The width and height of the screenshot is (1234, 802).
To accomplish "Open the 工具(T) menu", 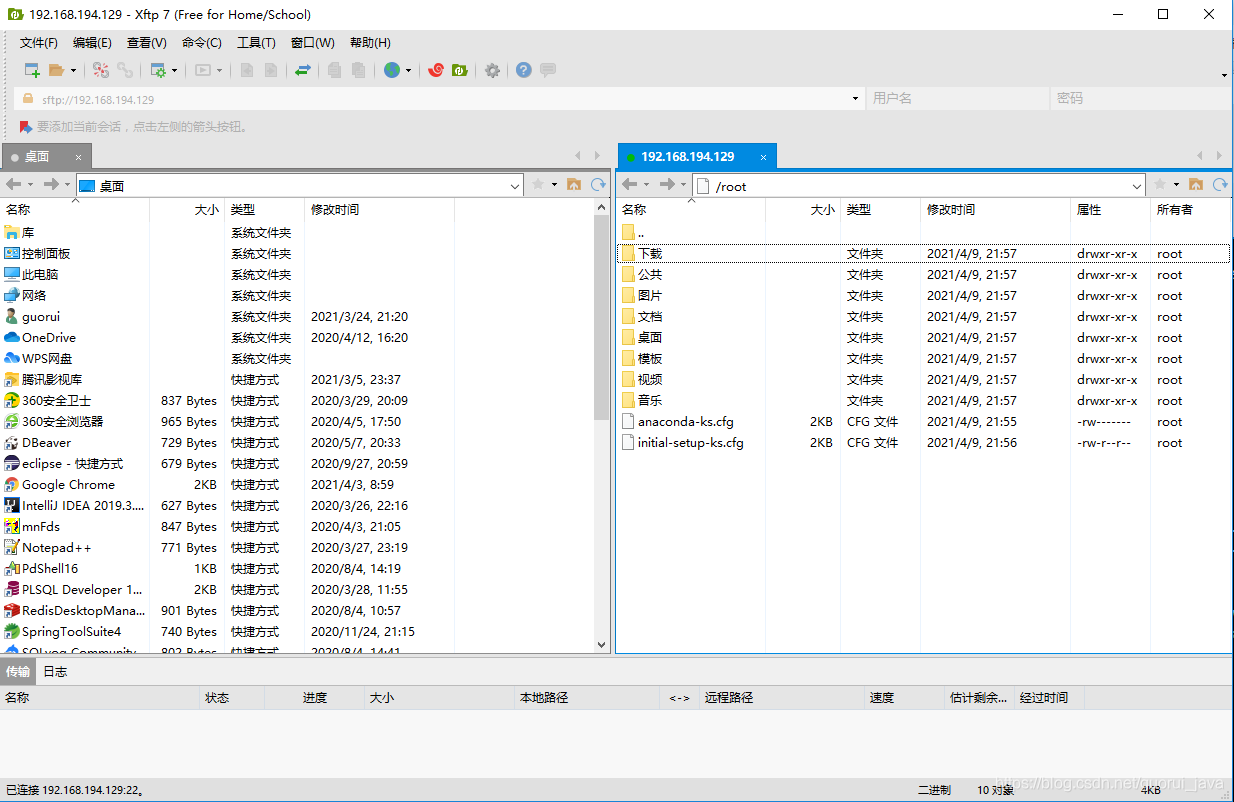I will 256,43.
